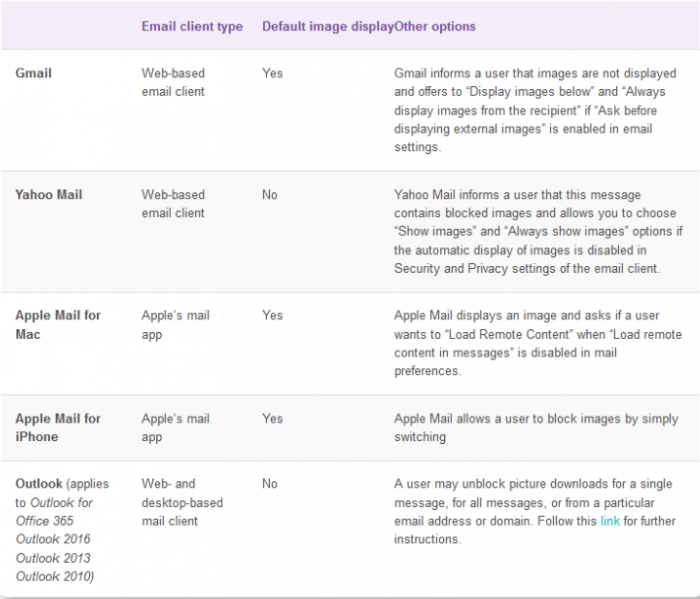Viewport: 700px width, 599px height.
Task: Click the 'Load Remote Content' description paragraph
Action: 538,343
